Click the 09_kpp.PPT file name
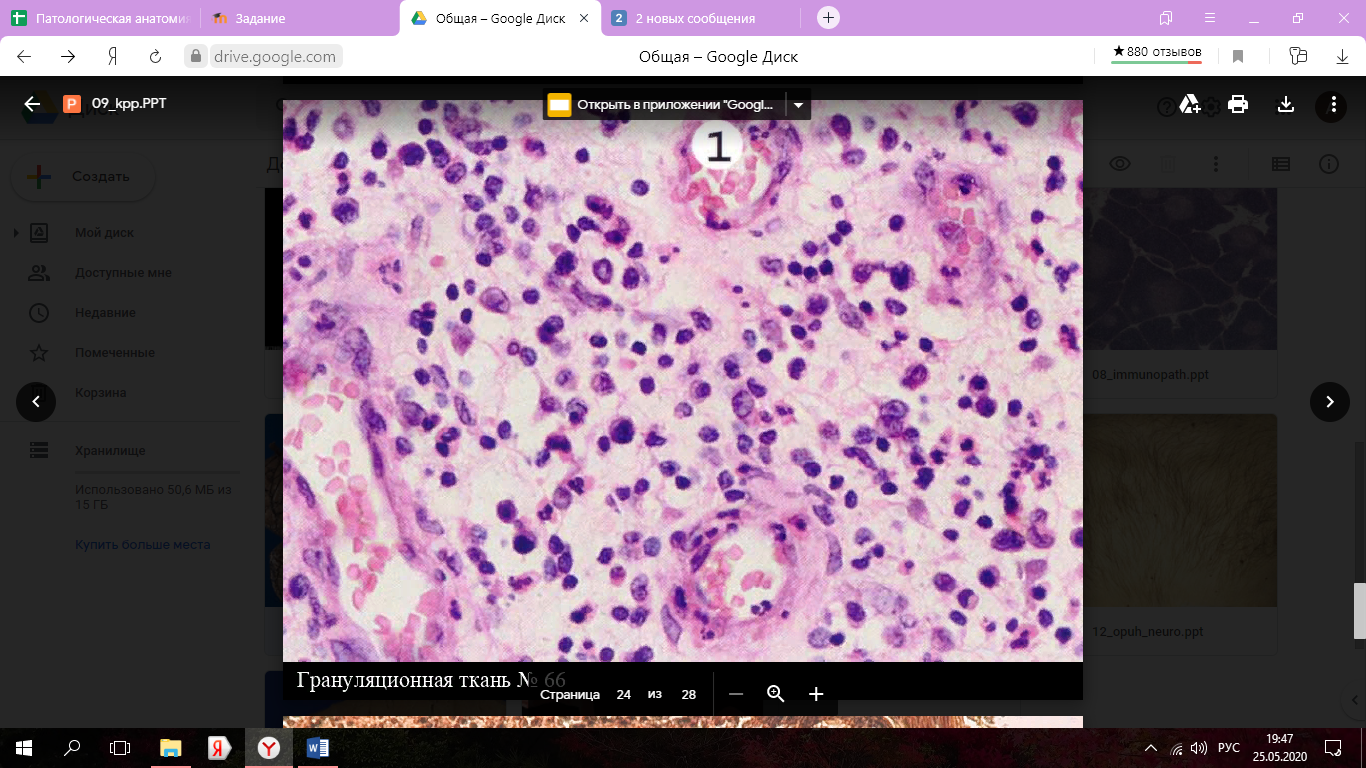This screenshot has height=768, width=1366. tap(129, 103)
